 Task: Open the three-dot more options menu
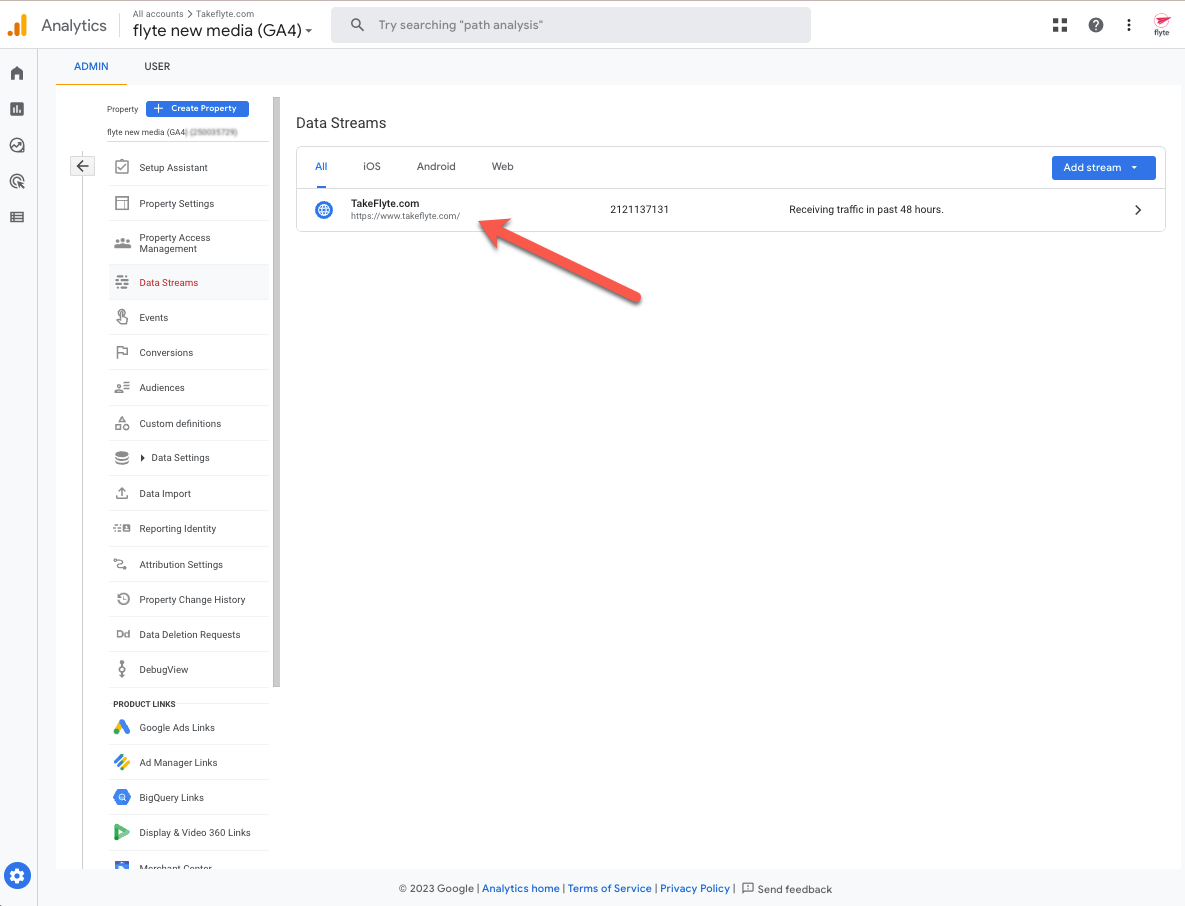tap(1128, 25)
